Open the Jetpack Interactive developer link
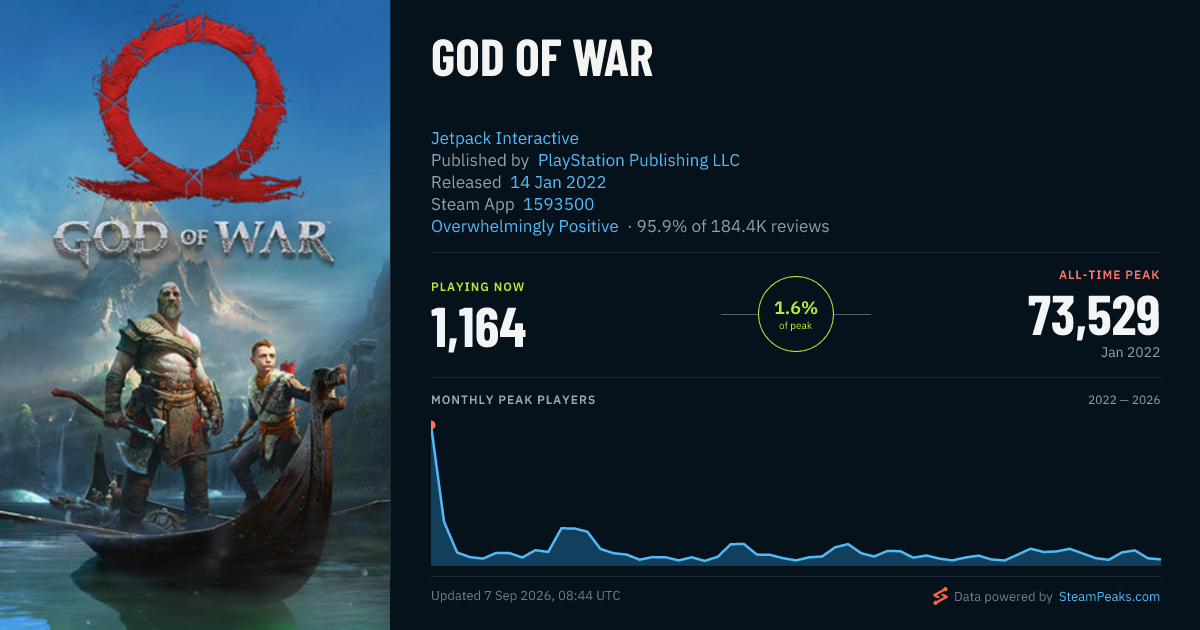The height and width of the screenshot is (630, 1200). (x=505, y=138)
